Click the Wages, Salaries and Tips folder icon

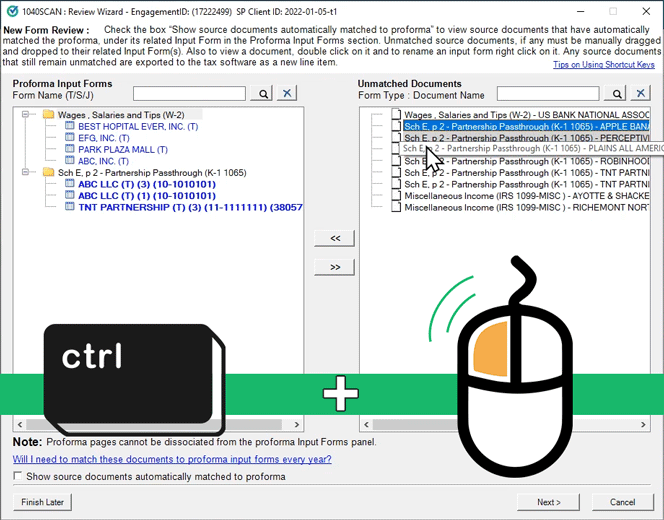(x=48, y=115)
